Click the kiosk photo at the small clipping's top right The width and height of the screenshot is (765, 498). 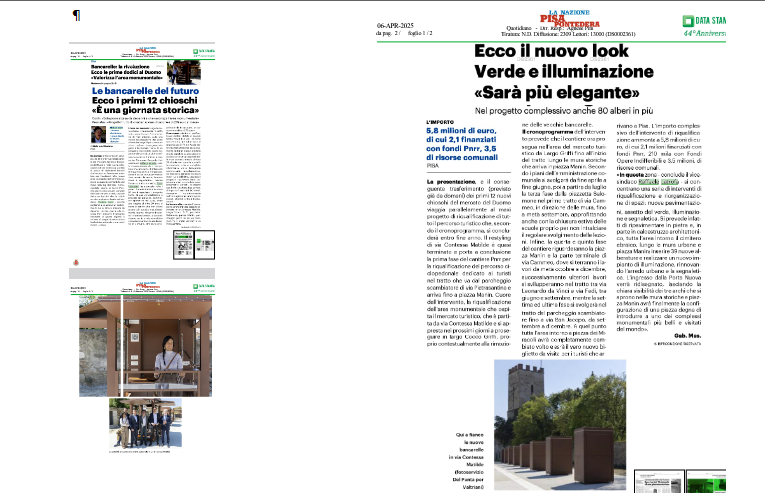(x=183, y=72)
